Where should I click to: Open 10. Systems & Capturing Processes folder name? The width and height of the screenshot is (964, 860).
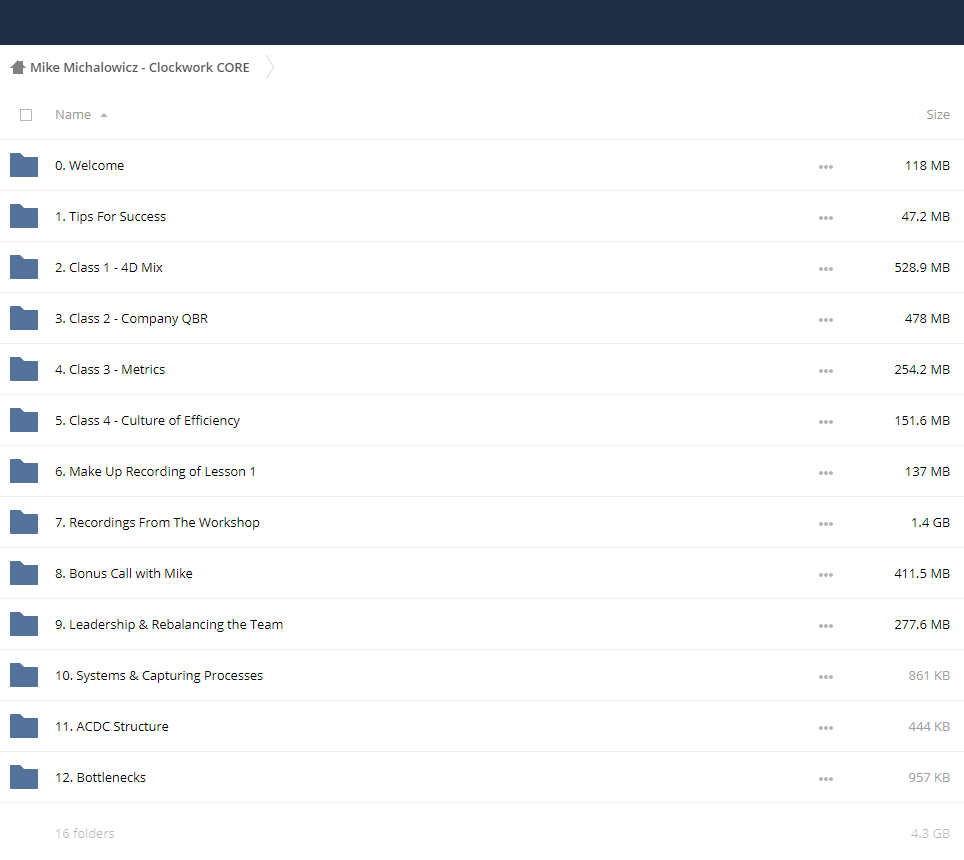[159, 676]
